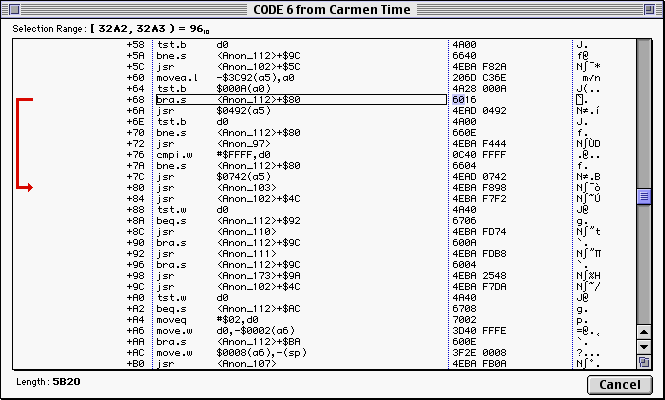Select the highlighted hex value 6016

pyautogui.click(x=462, y=100)
